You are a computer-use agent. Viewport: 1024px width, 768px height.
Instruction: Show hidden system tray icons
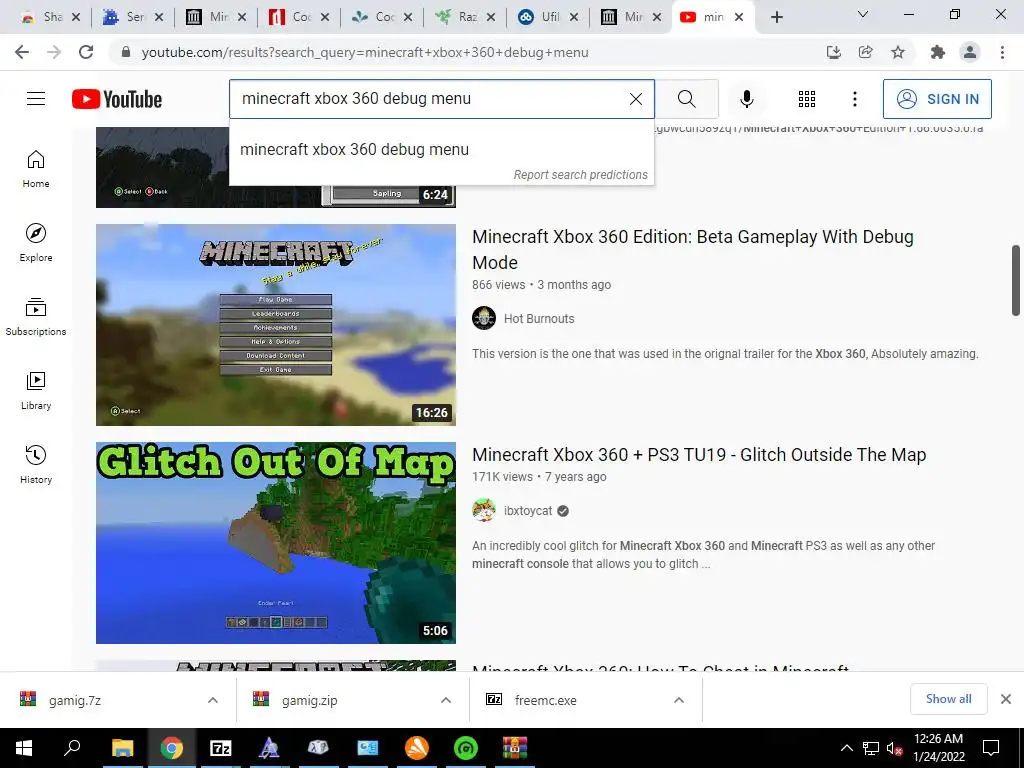846,748
